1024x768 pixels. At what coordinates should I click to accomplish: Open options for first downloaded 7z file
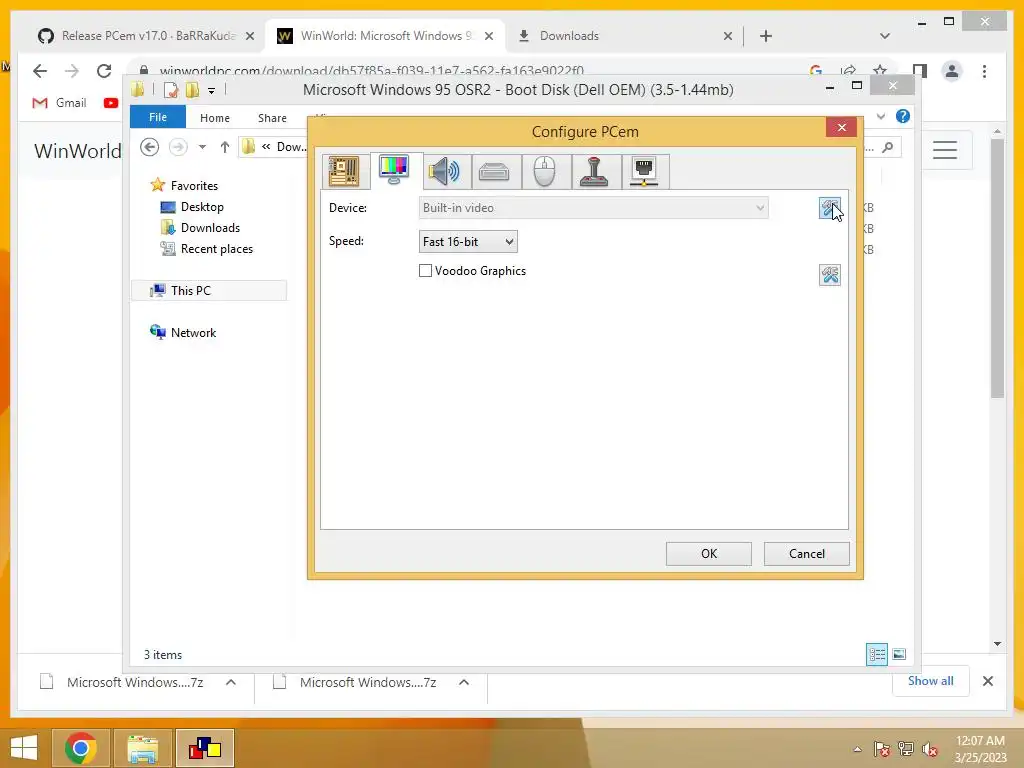click(x=231, y=682)
